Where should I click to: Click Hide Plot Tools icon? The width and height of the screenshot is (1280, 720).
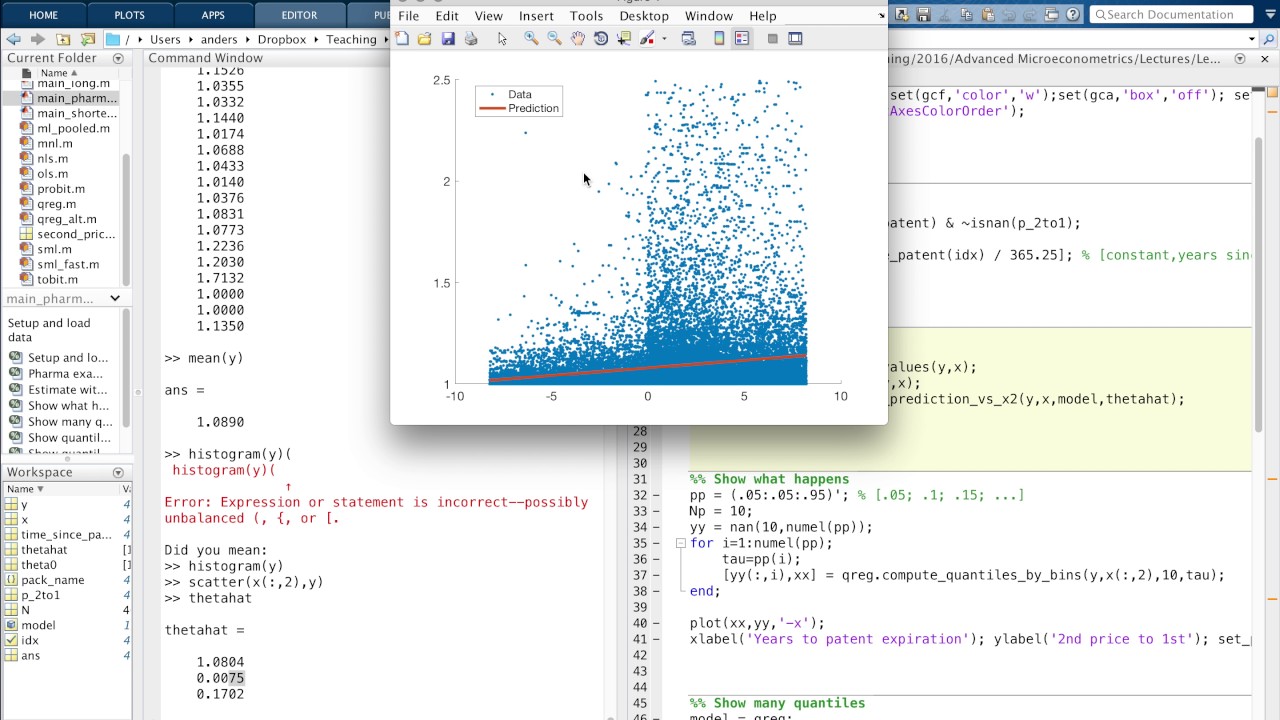[x=772, y=38]
